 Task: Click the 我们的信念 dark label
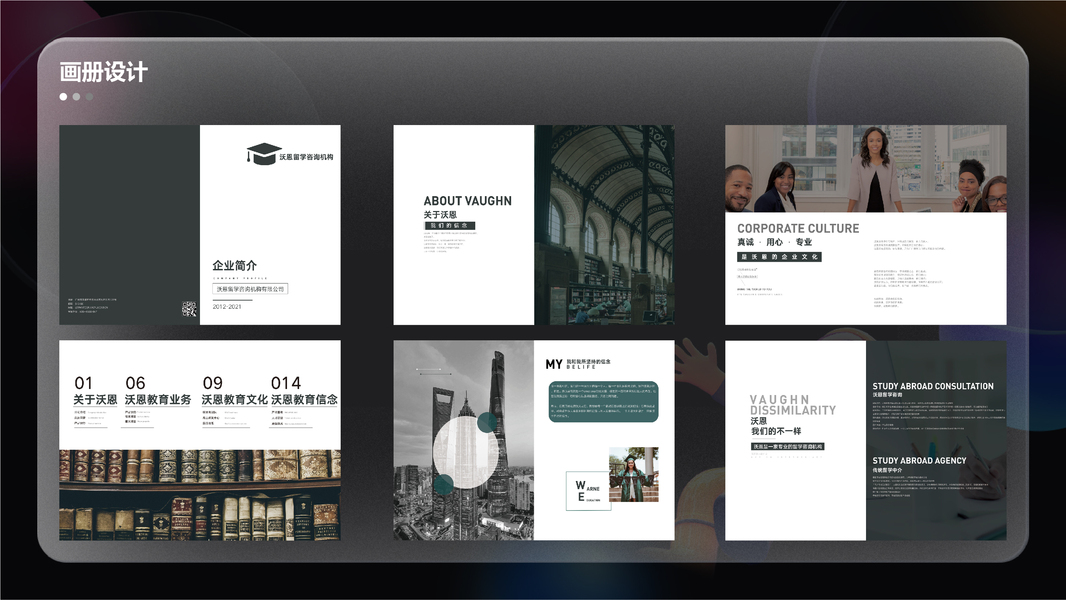tap(449, 226)
